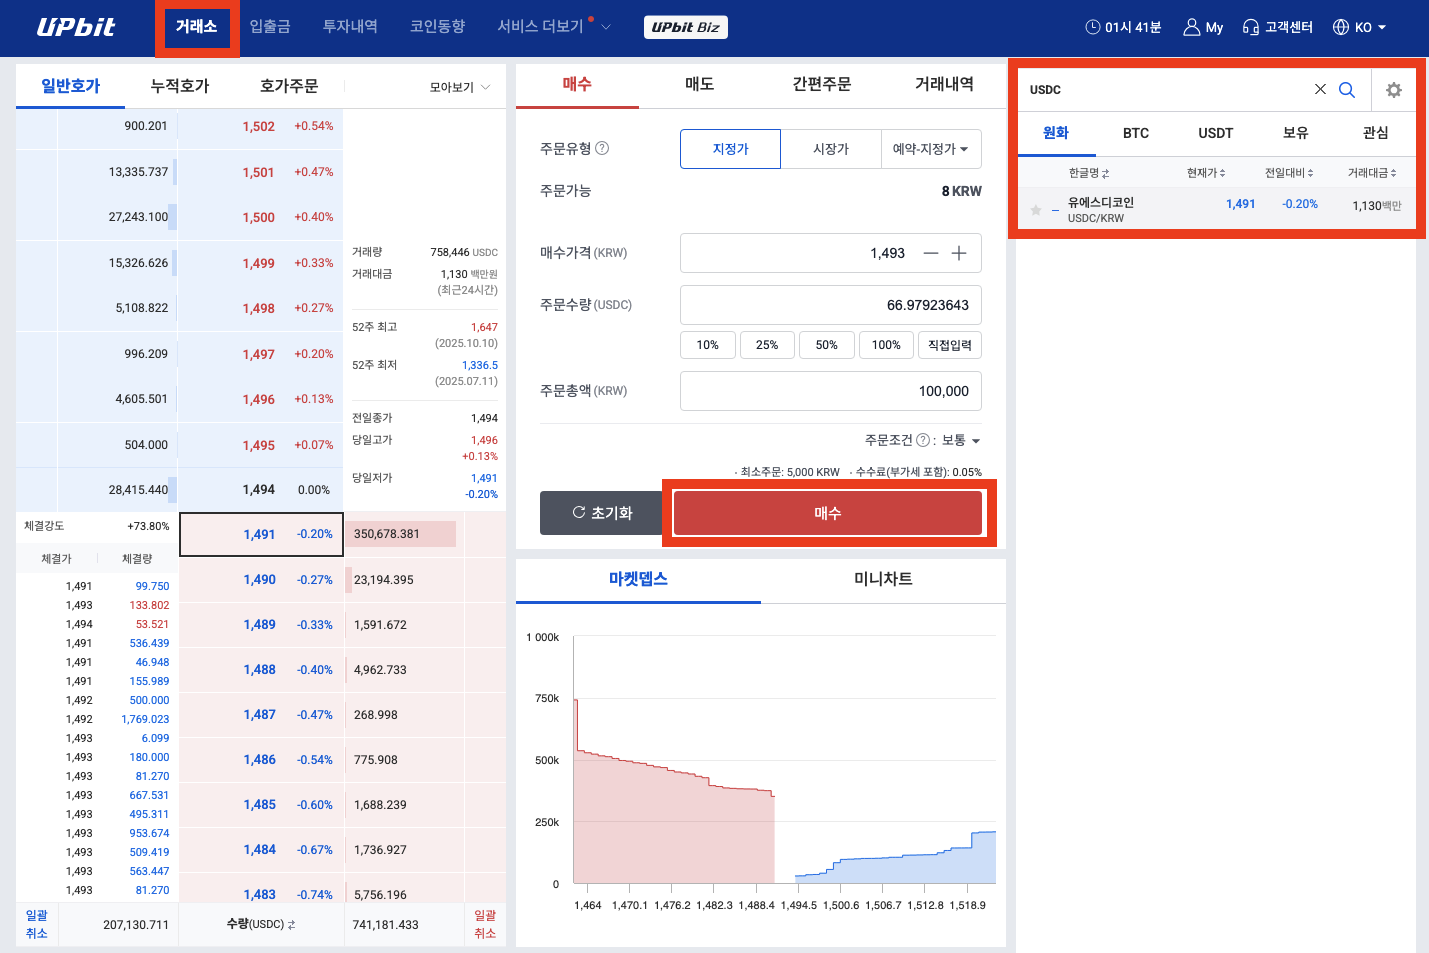This screenshot has width=1429, height=953.
Task: Clear the USDC search text with X
Action: (1320, 89)
